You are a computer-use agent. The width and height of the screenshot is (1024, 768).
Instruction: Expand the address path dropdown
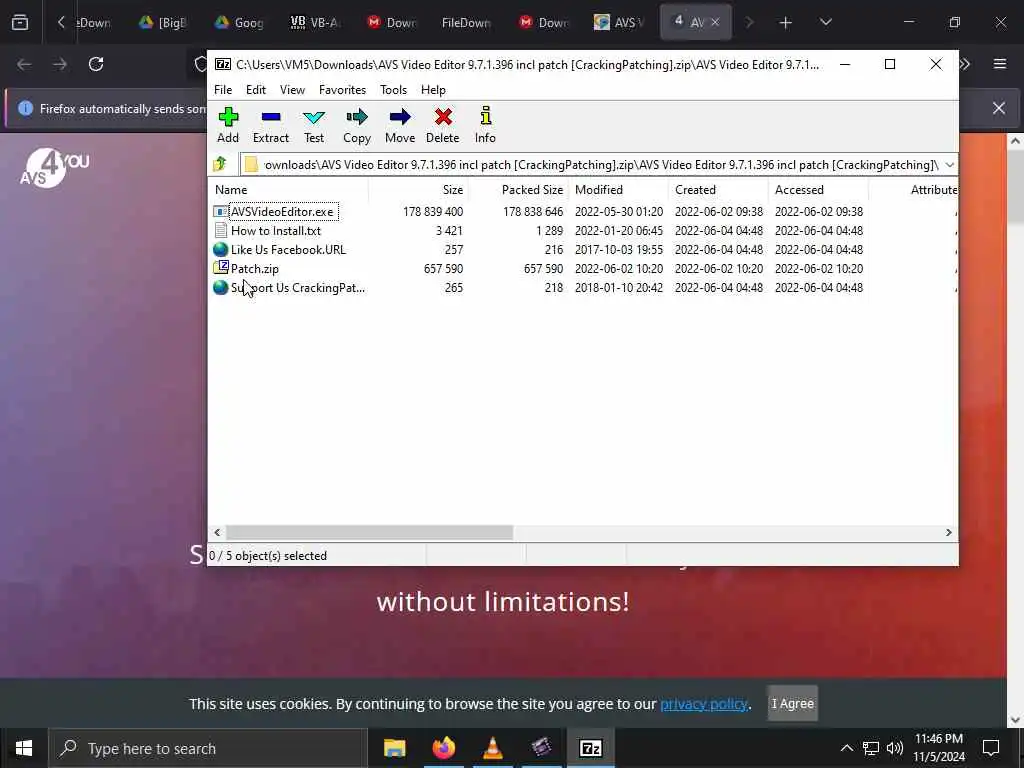tap(950, 165)
